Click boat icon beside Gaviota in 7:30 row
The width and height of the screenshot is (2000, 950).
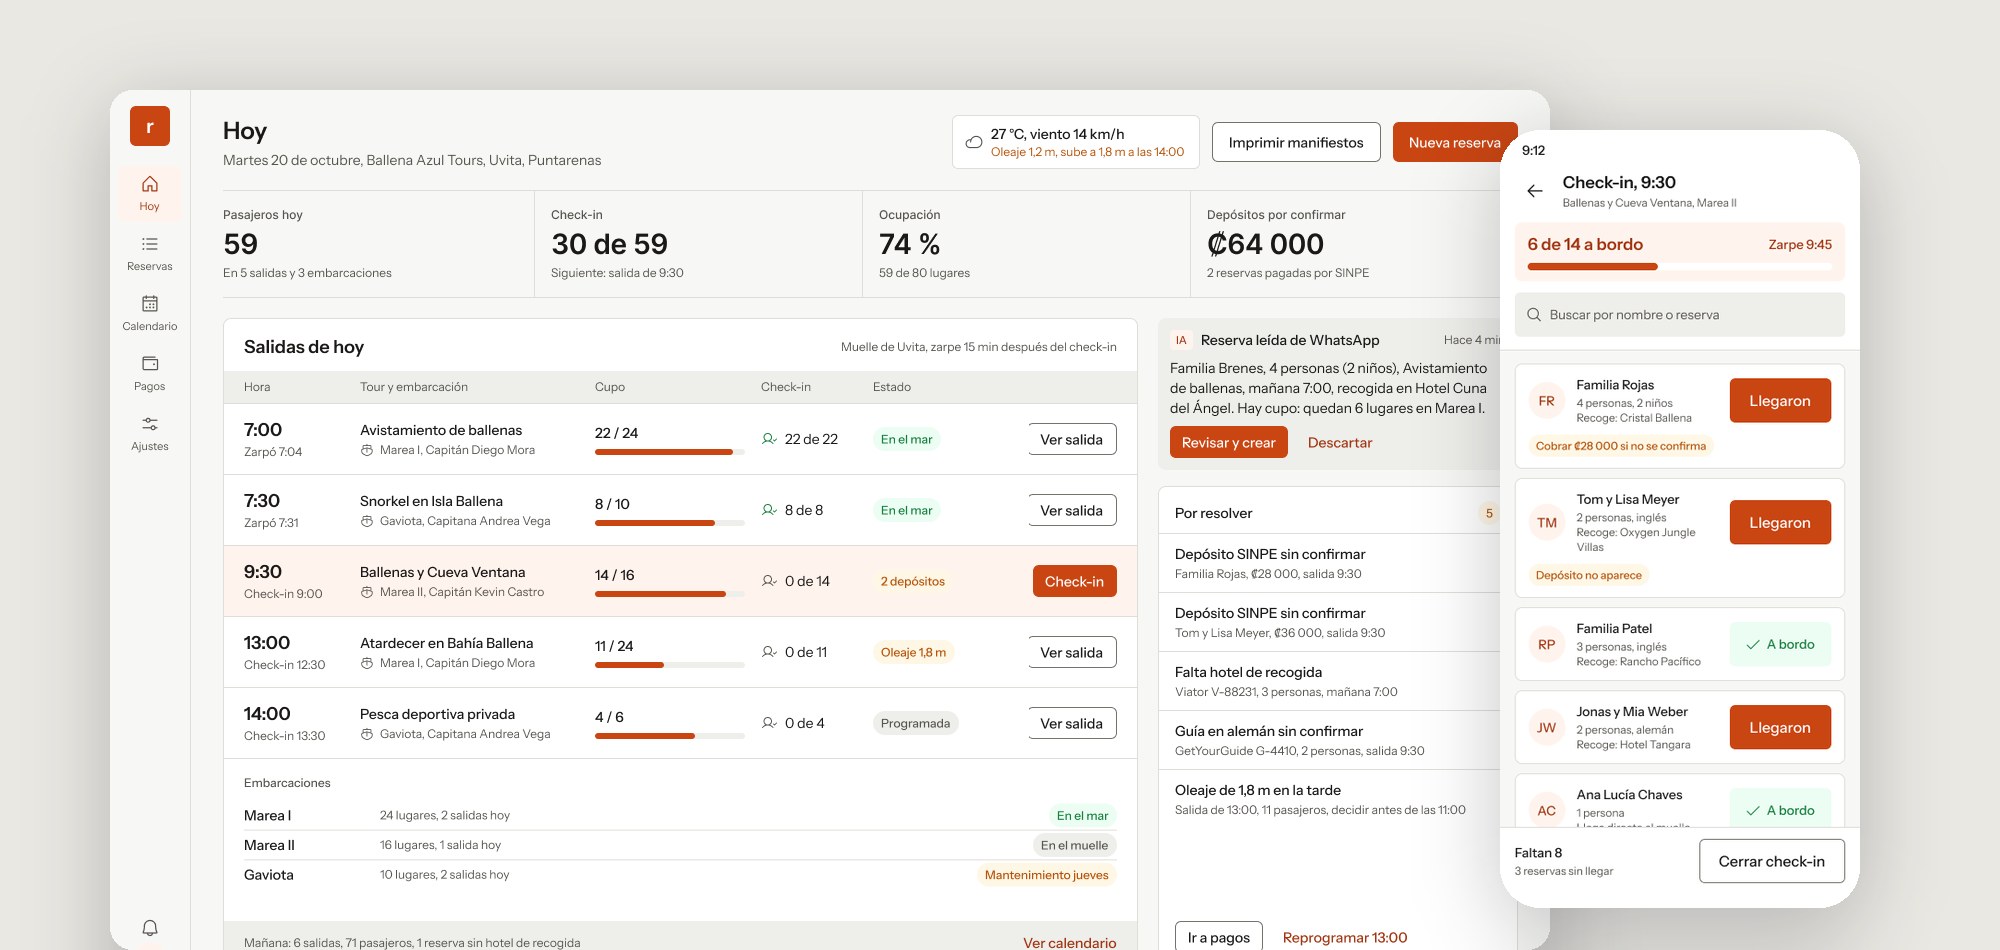(367, 521)
